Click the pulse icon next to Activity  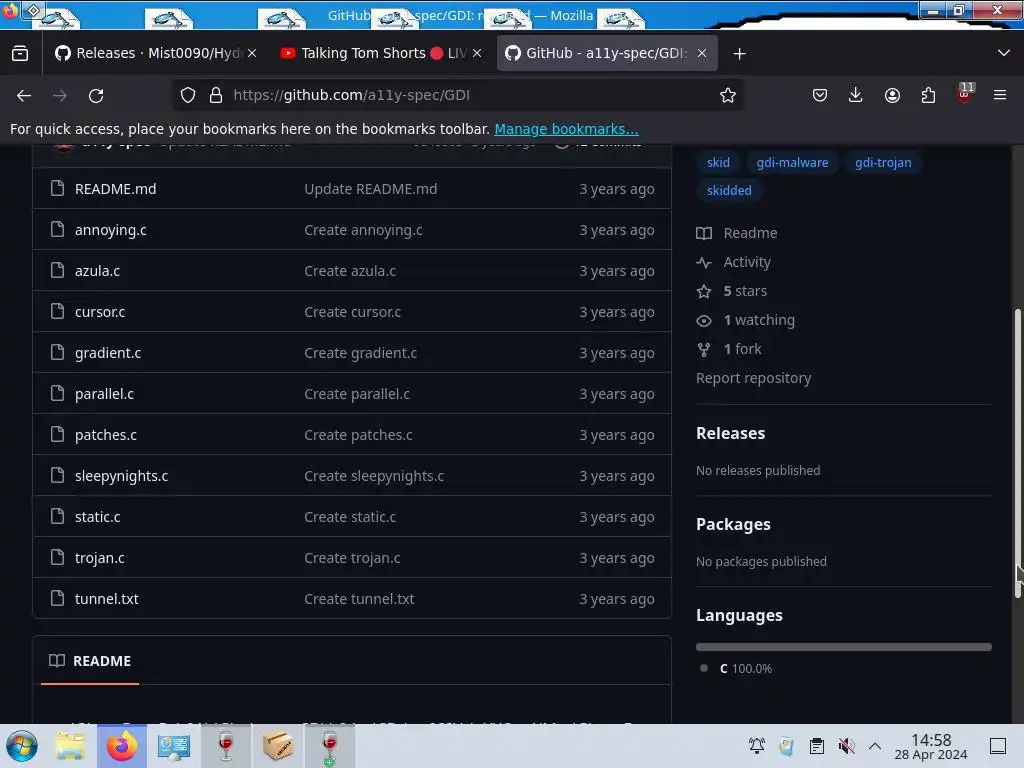click(x=704, y=263)
